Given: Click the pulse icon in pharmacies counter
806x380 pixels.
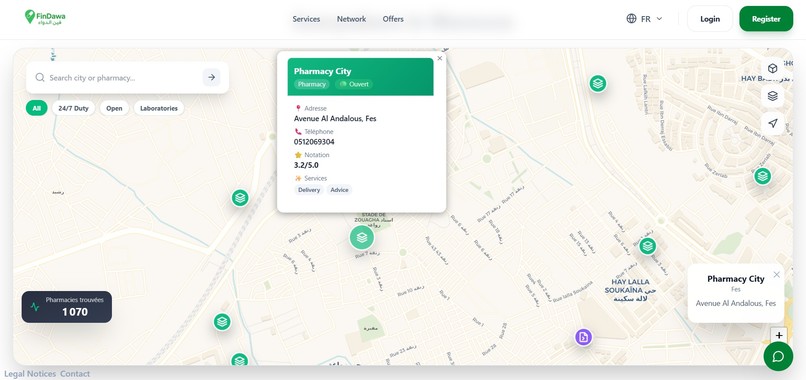Looking at the screenshot, I should [34, 307].
